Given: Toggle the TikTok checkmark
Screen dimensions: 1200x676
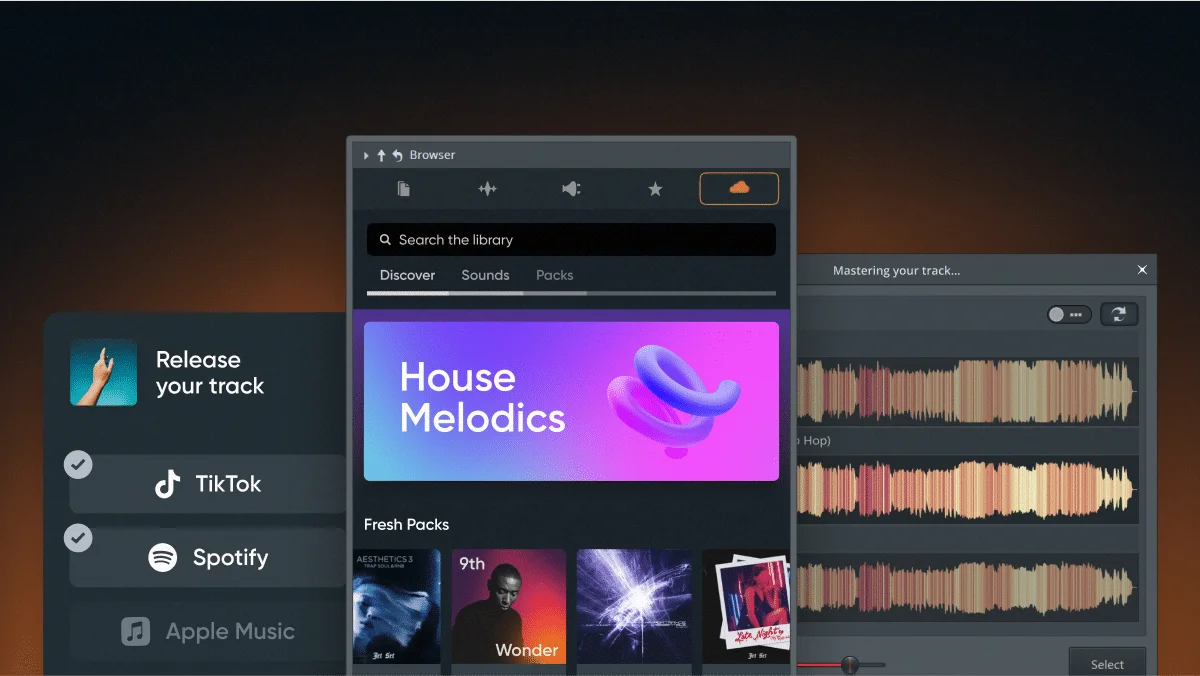Looking at the screenshot, I should 78,464.
